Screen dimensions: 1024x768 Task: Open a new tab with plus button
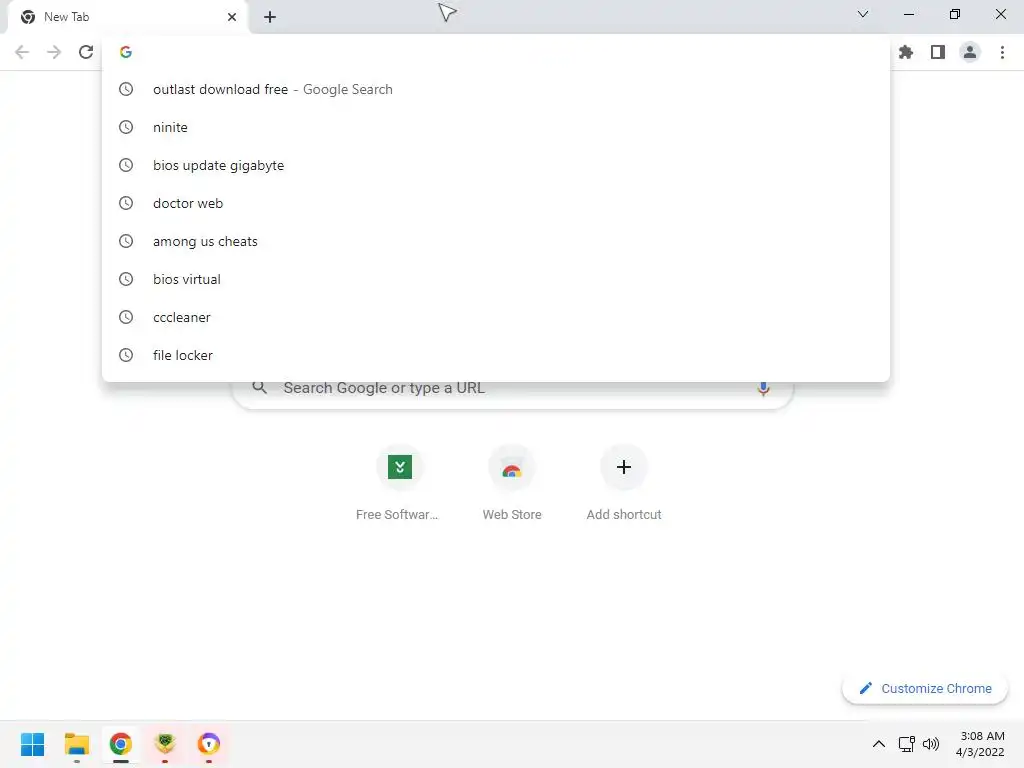point(270,17)
